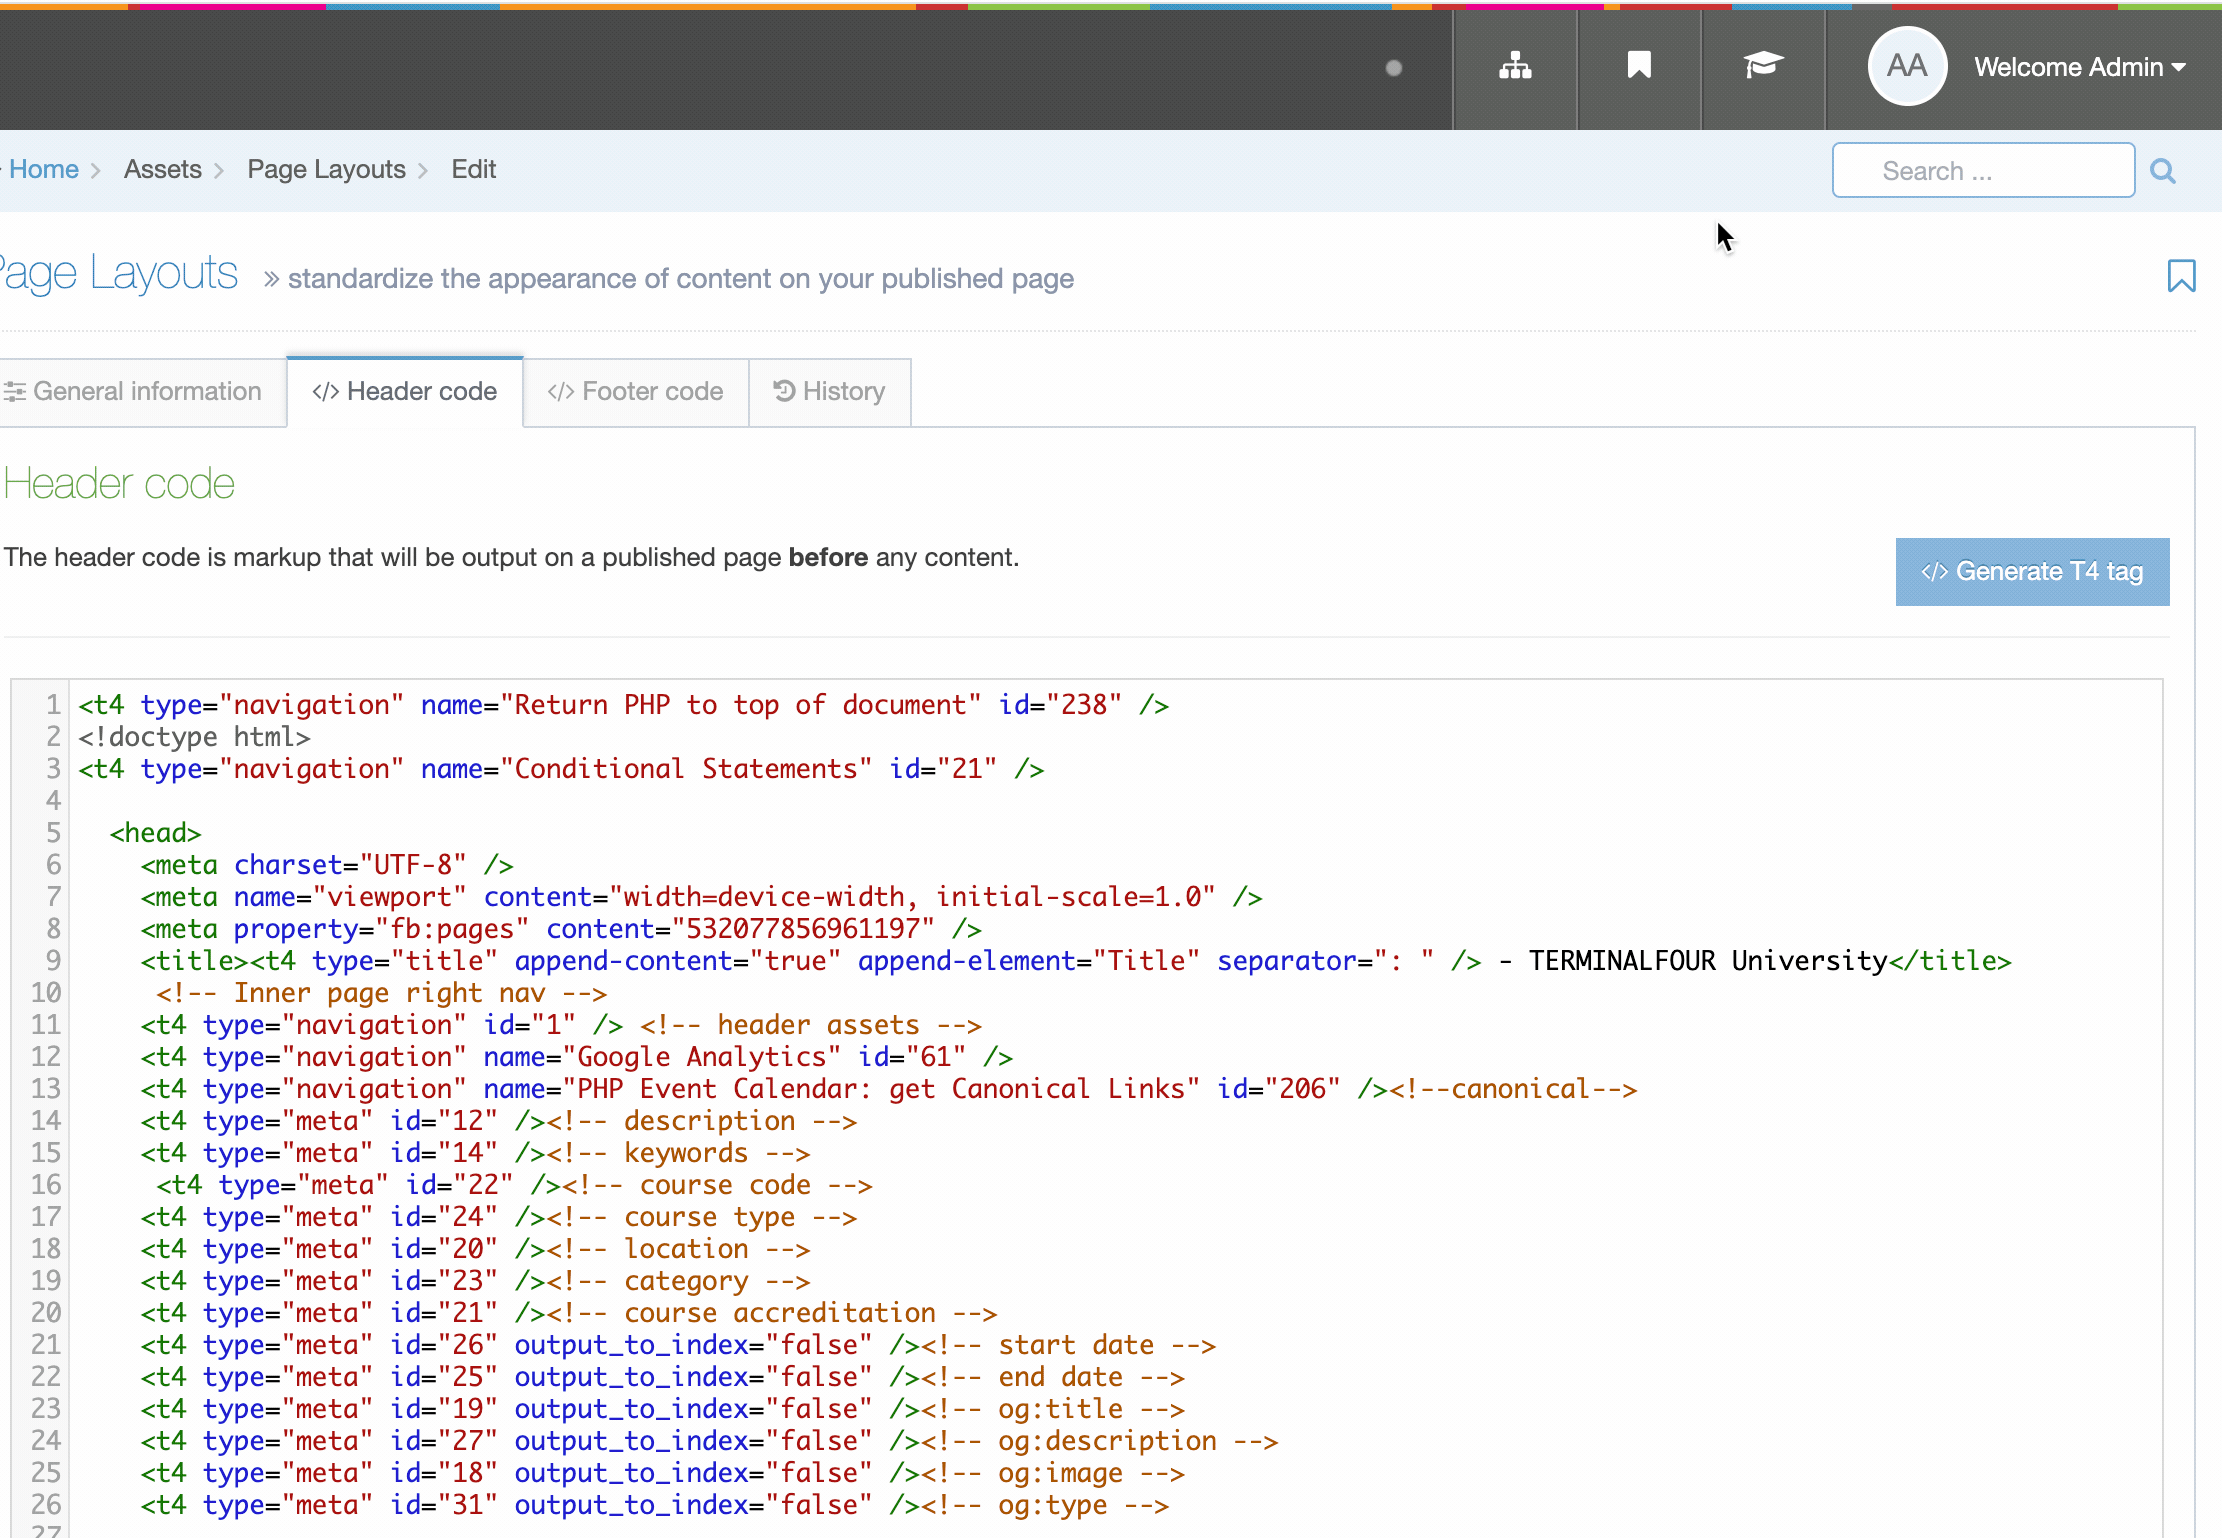This screenshot has height=1538, width=2222.
Task: Focus the Search input field
Action: [x=1982, y=171]
